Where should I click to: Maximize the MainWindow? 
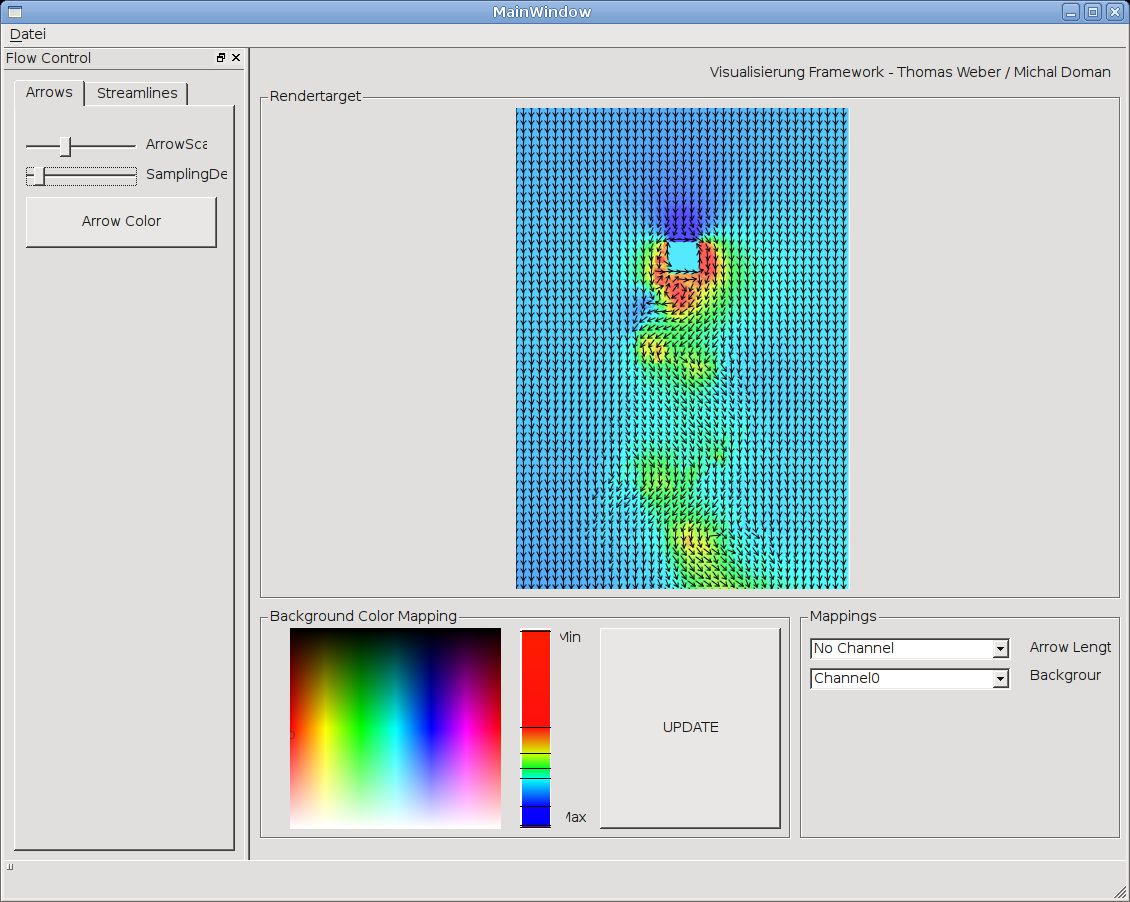point(1092,12)
